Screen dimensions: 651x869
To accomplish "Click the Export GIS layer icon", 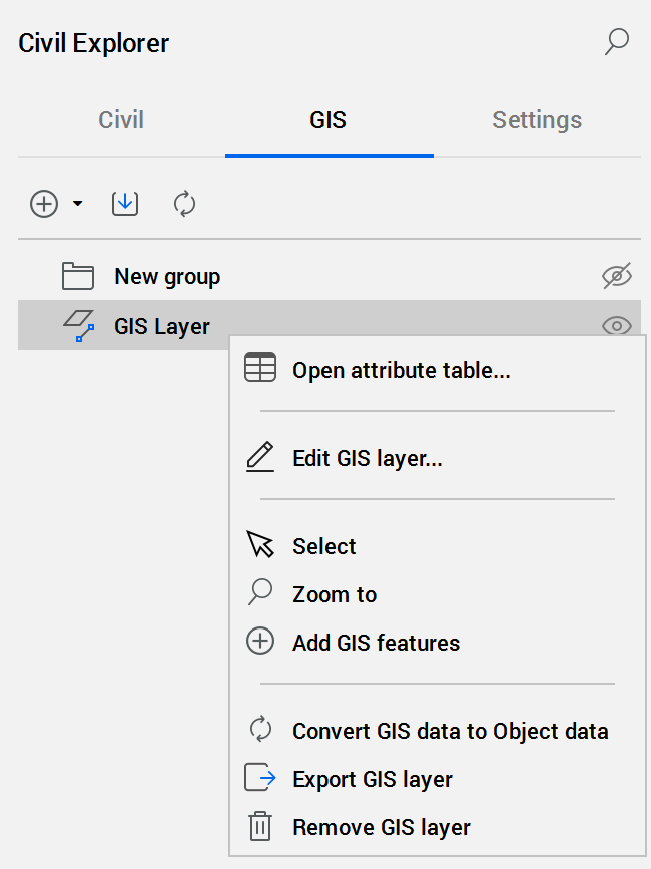I will pyautogui.click(x=260, y=778).
